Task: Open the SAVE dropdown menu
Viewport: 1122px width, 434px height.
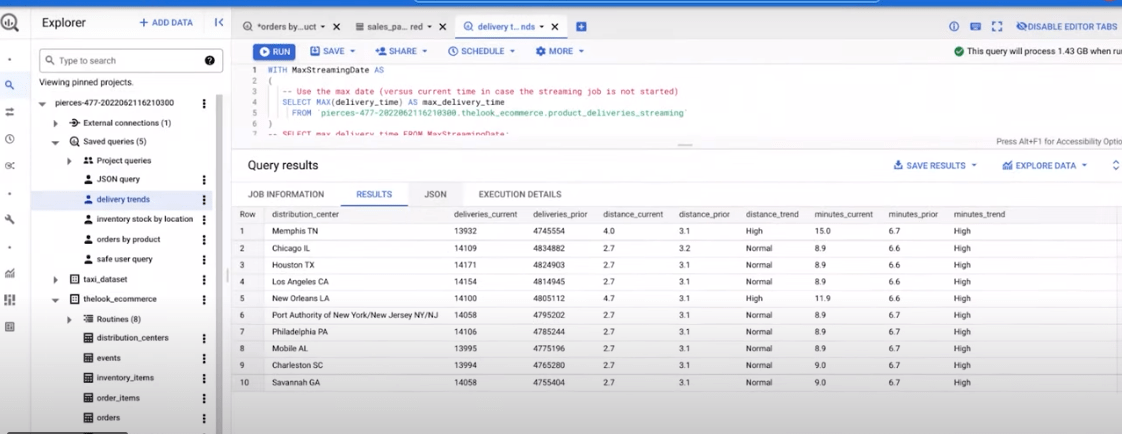Action: 332,51
